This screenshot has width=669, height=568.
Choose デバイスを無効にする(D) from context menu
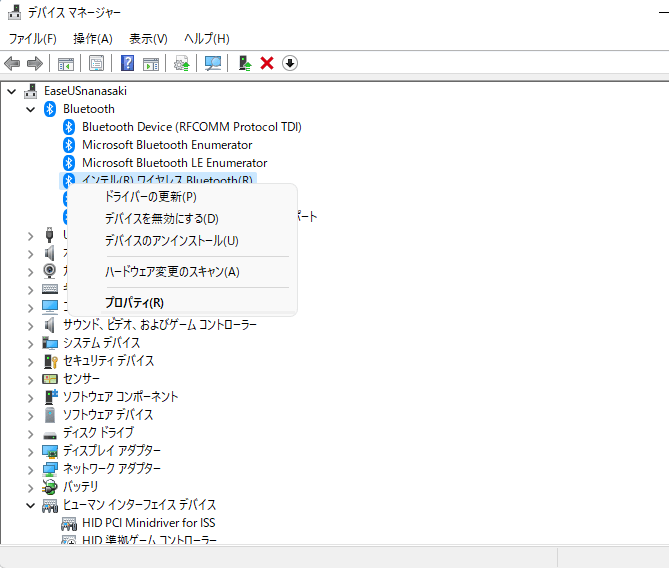[162, 218]
